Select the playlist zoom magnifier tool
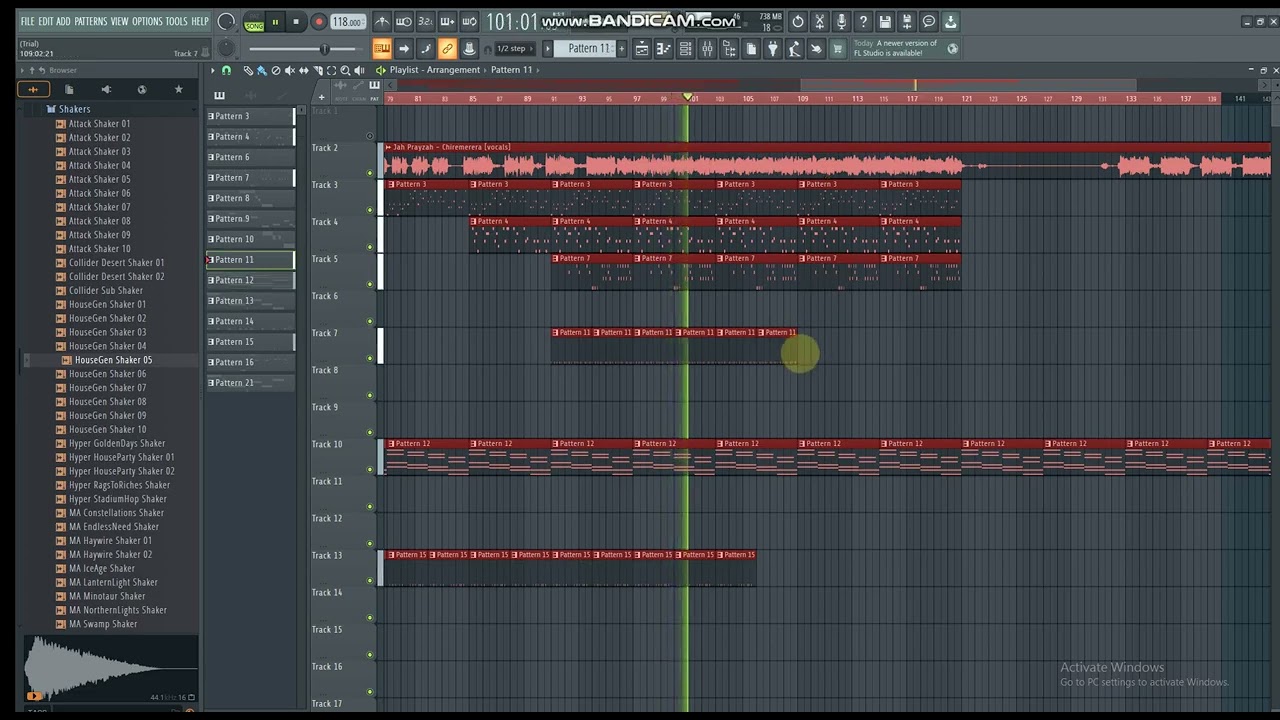 345,70
